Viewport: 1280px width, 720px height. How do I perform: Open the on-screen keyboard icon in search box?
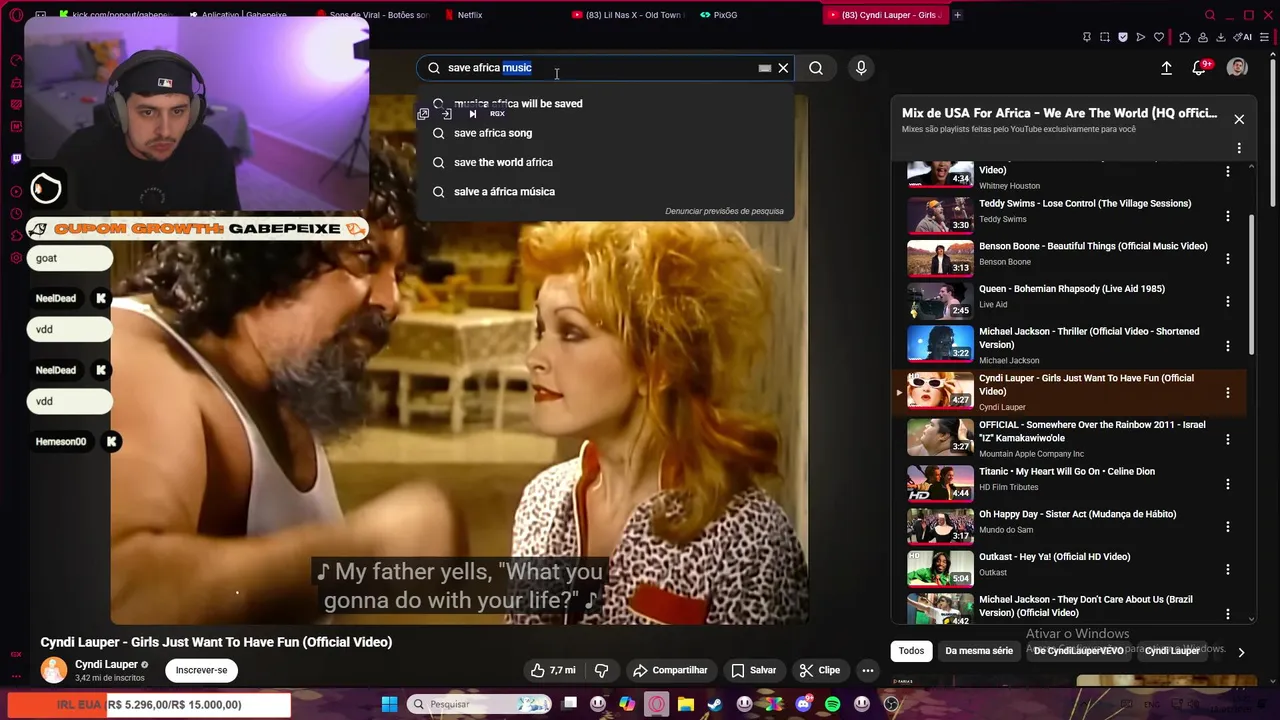tap(764, 68)
